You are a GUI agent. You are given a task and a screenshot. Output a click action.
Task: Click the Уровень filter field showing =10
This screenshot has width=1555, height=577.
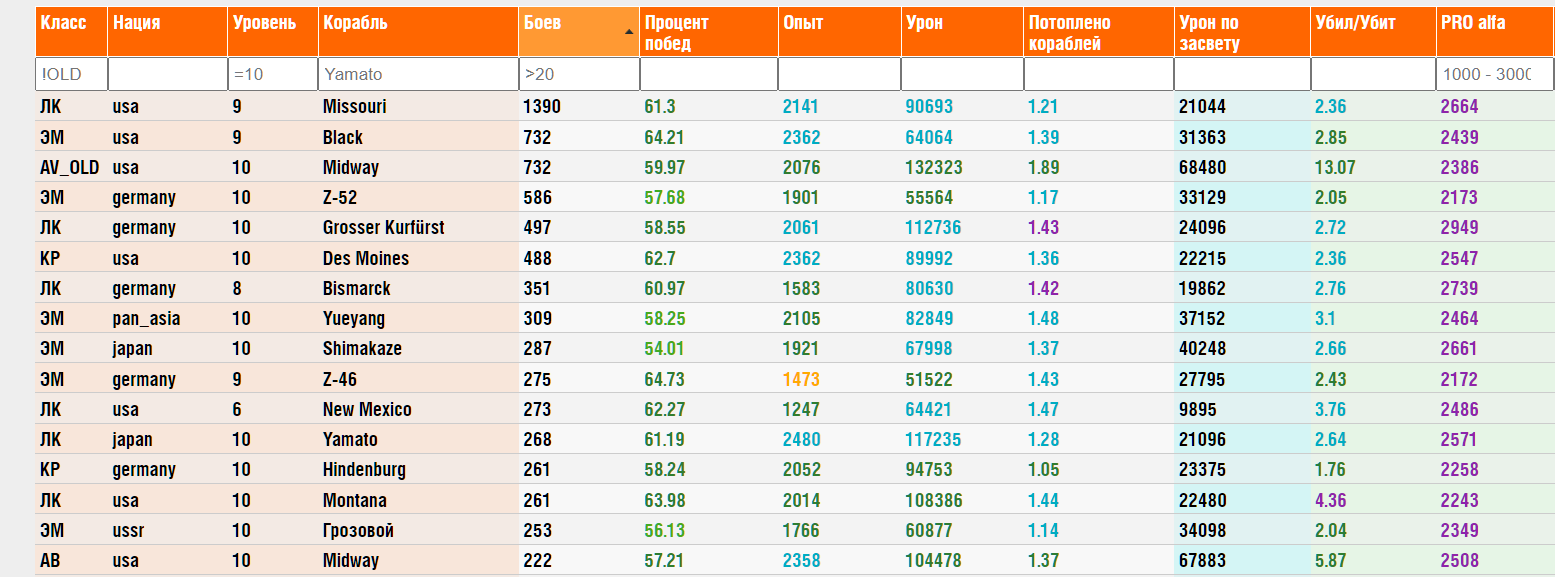point(271,74)
